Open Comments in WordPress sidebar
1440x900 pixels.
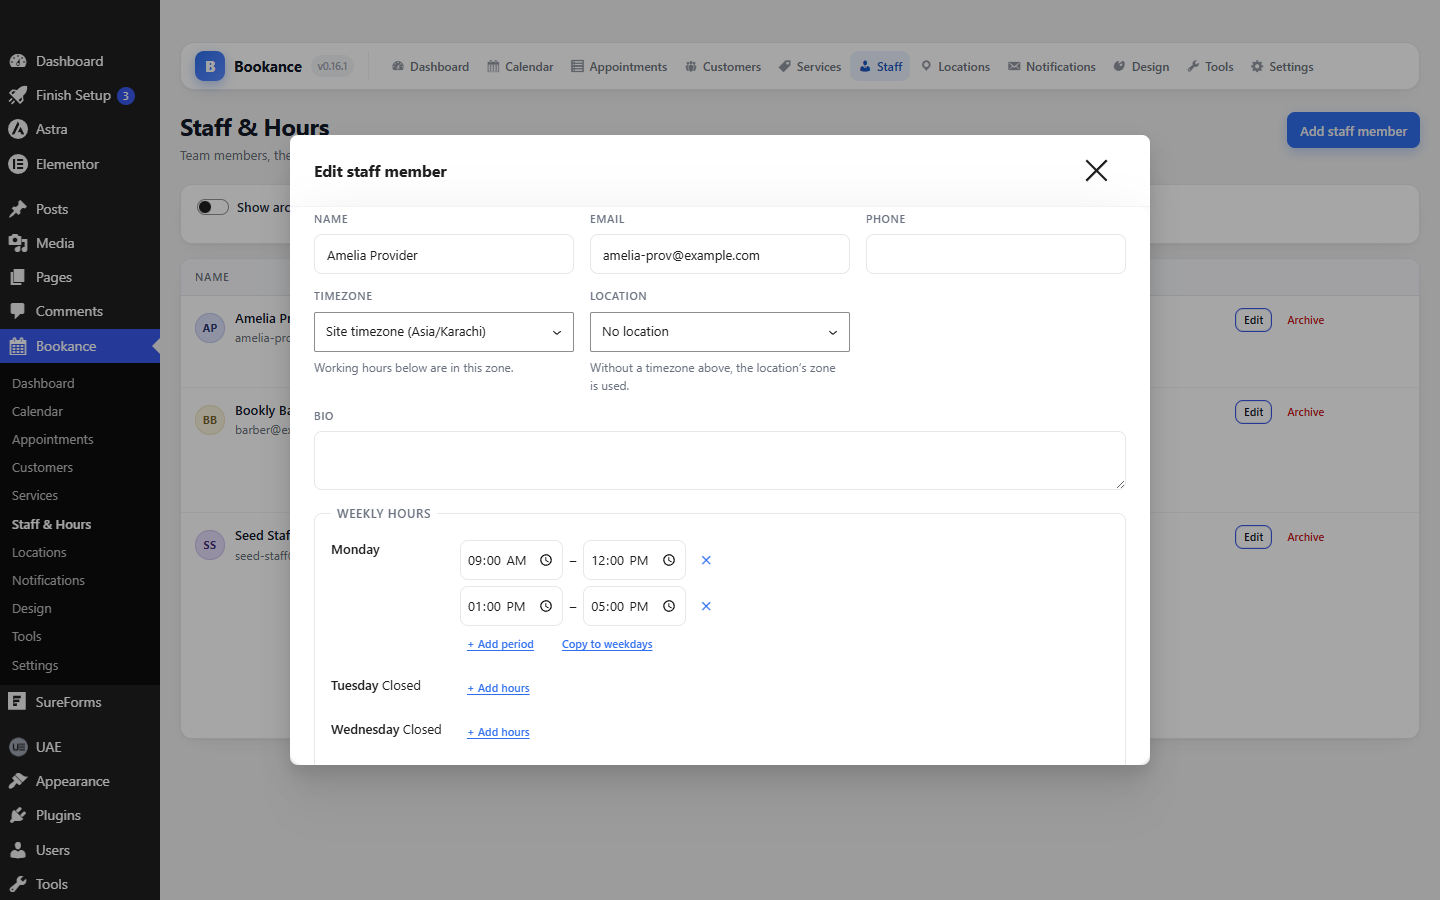80,311
